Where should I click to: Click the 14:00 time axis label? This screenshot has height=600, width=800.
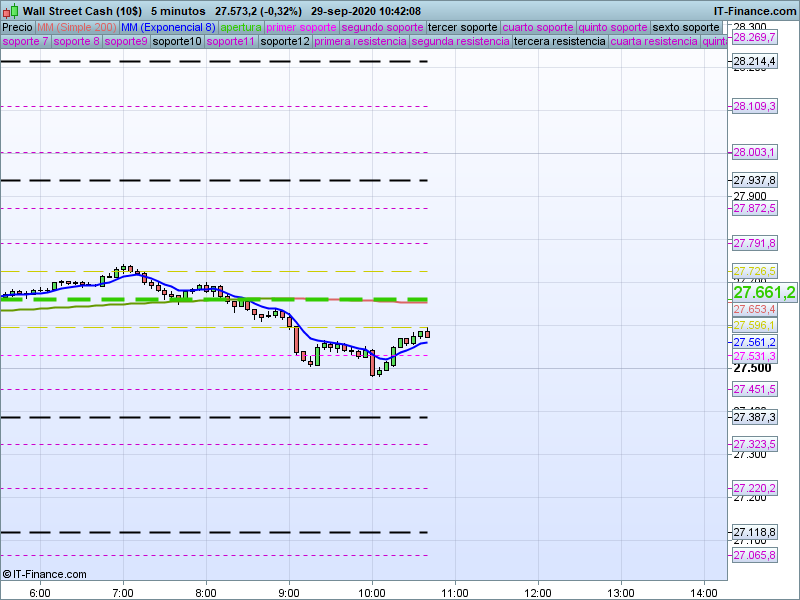coord(704,593)
